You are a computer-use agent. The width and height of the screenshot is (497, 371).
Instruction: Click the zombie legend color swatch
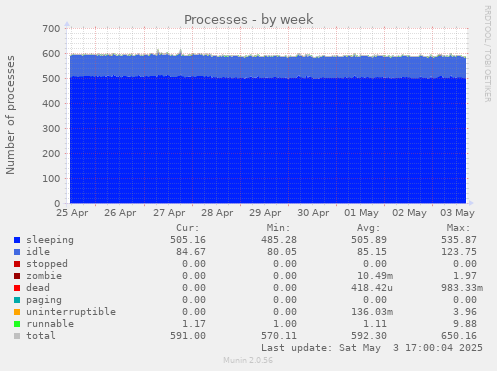pyautogui.click(x=17, y=276)
